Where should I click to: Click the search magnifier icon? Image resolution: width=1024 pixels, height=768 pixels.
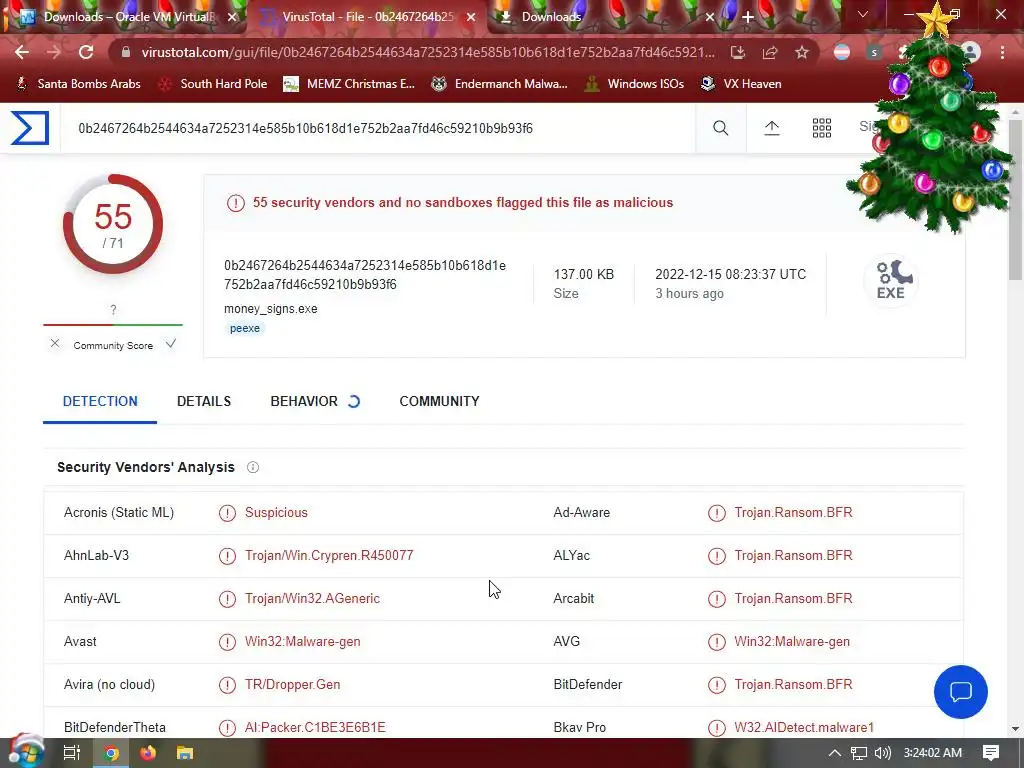(x=720, y=128)
